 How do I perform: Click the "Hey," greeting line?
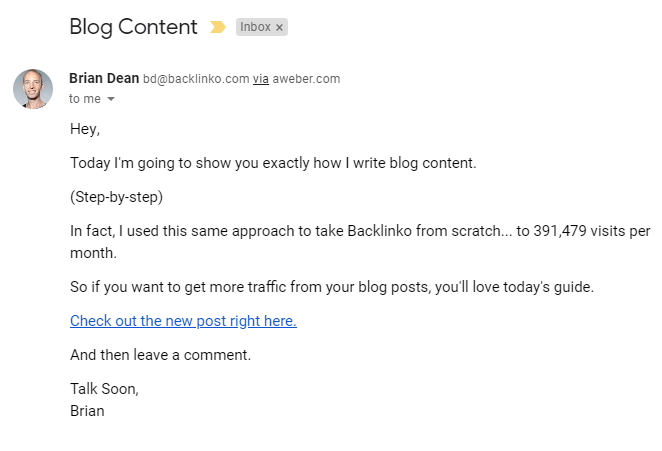85,129
